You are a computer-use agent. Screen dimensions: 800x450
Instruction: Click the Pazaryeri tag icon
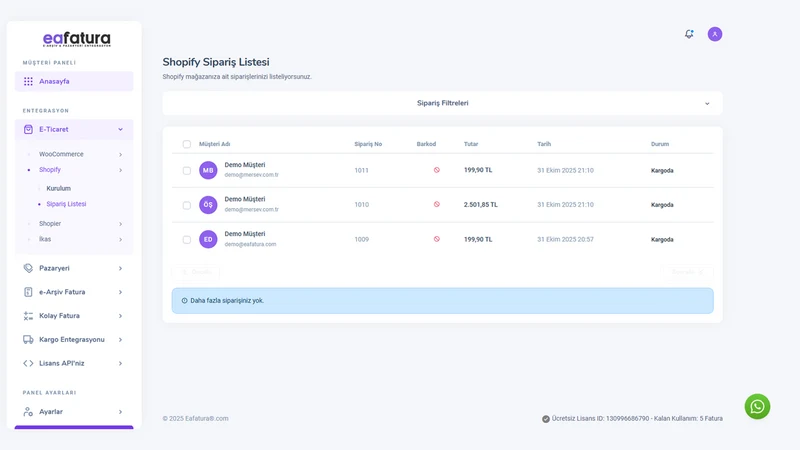tap(28, 268)
